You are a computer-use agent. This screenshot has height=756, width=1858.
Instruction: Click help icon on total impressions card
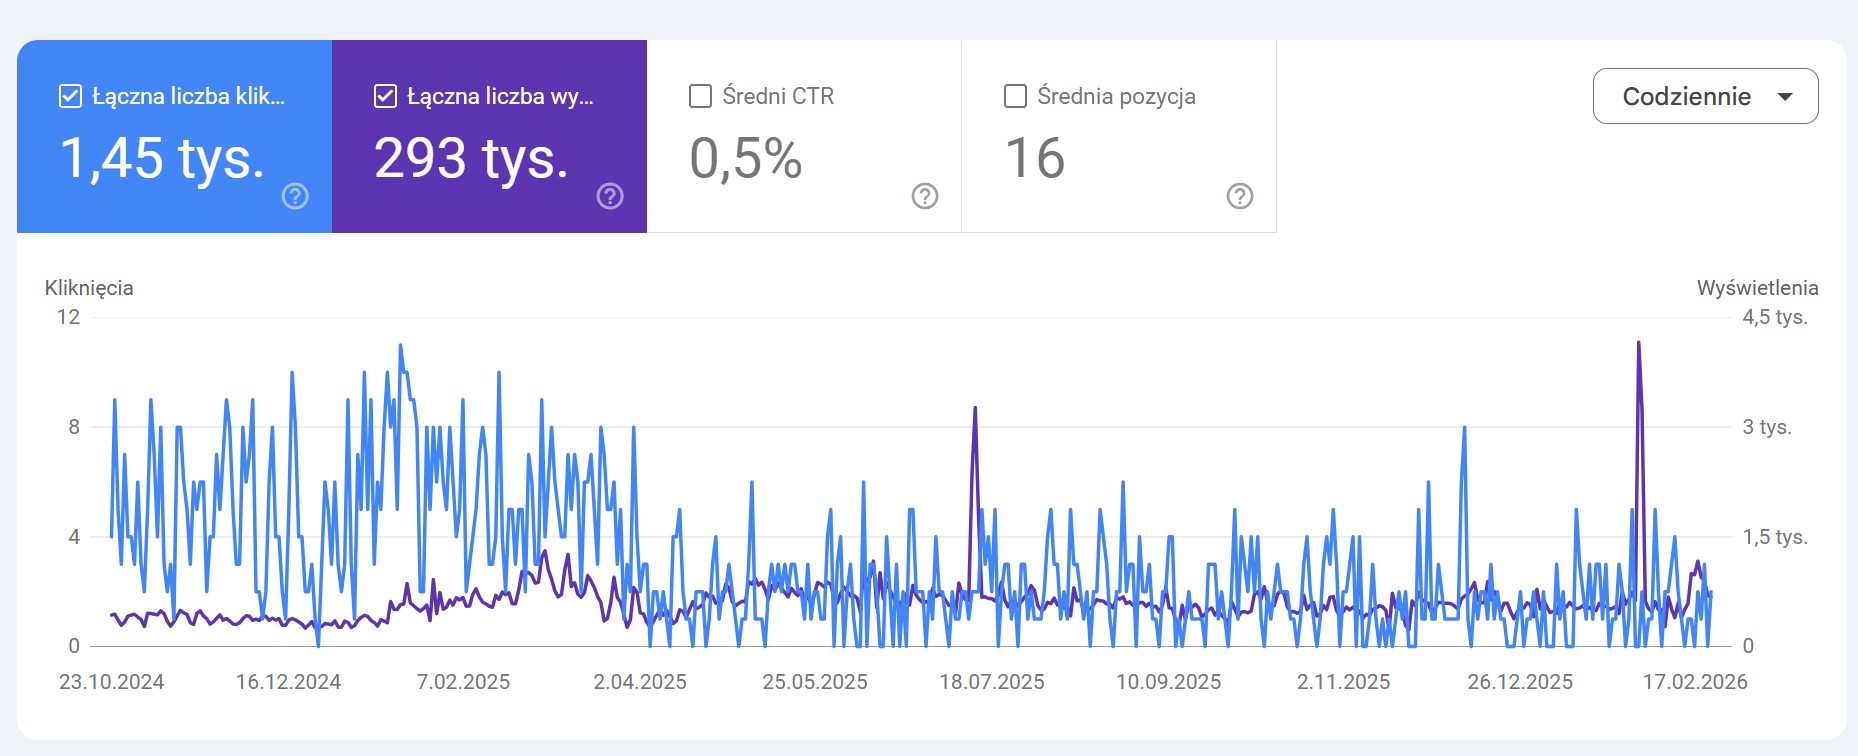(x=610, y=196)
